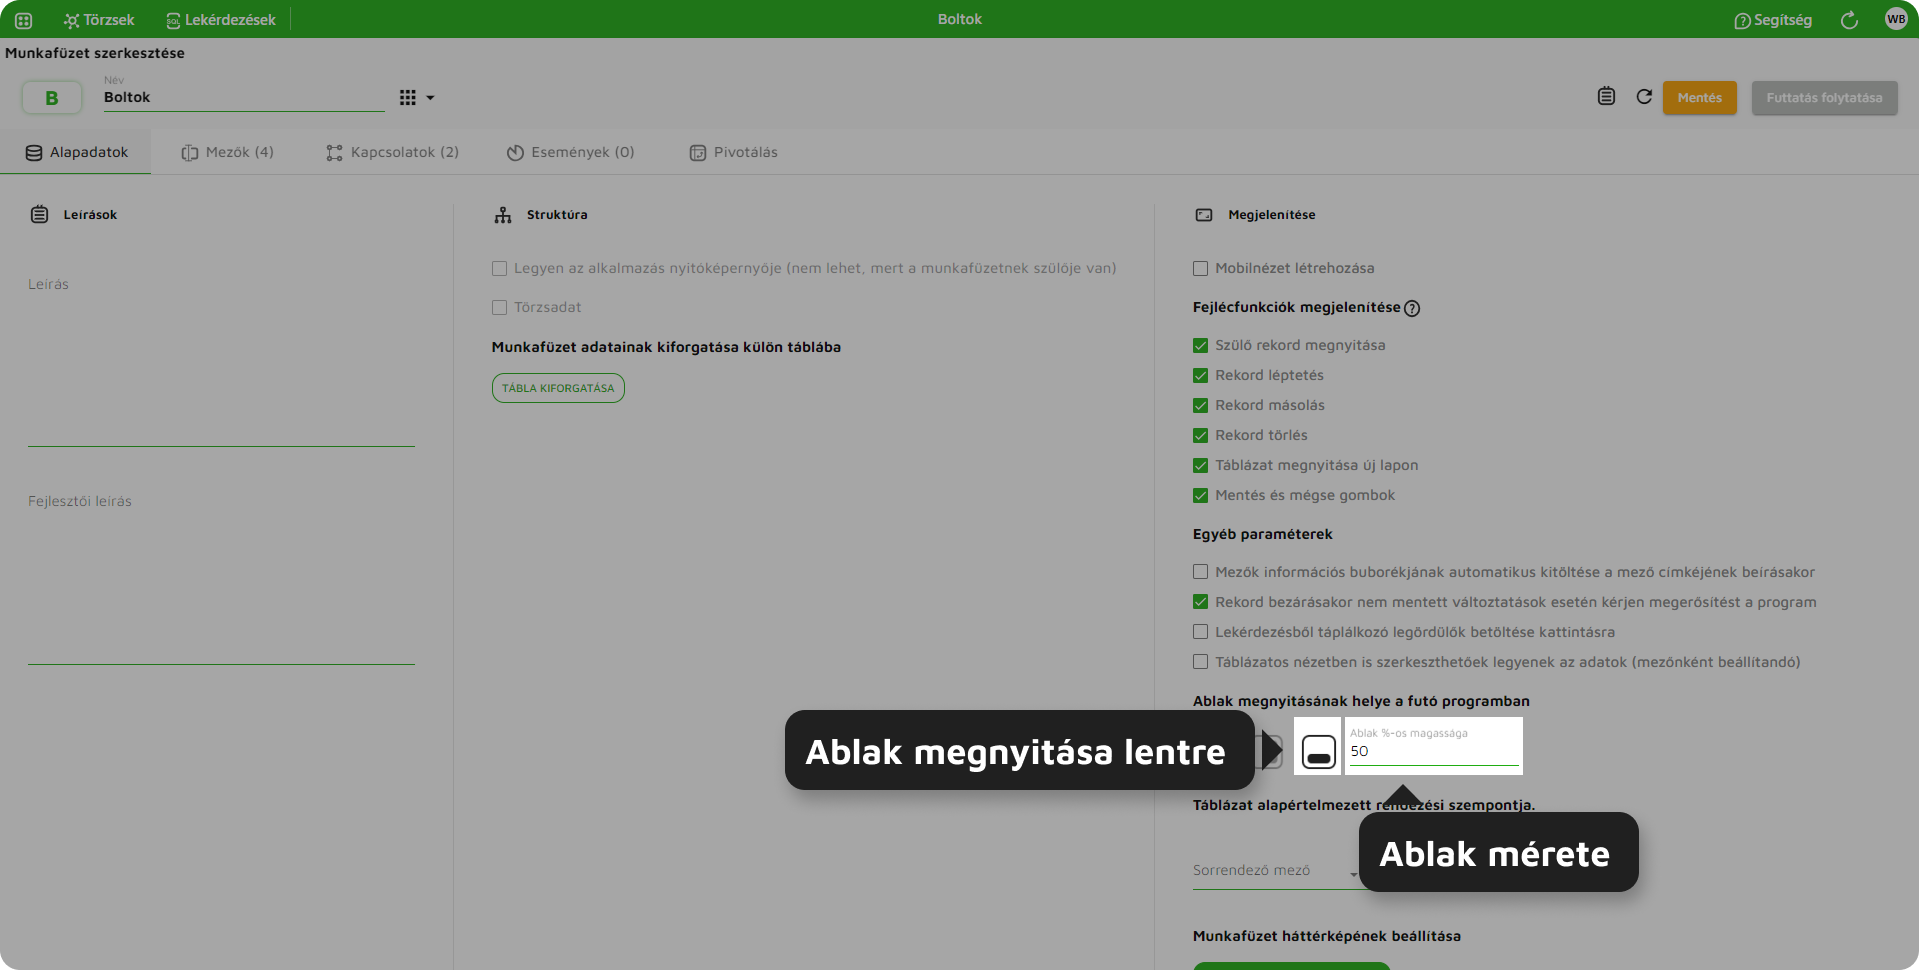The image size is (1919, 970).
Task: Open the grid view dropdown next to name
Action: point(417,98)
